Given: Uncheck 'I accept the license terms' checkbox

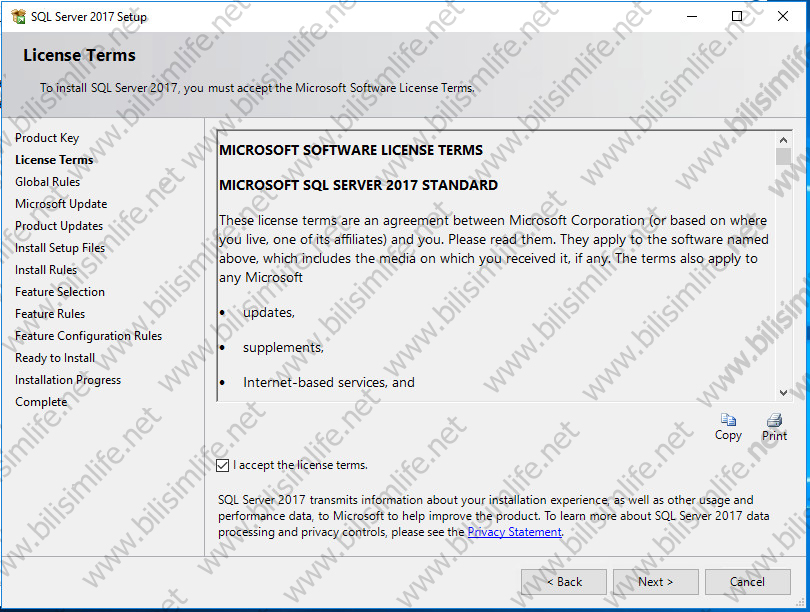Looking at the screenshot, I should tap(223, 465).
